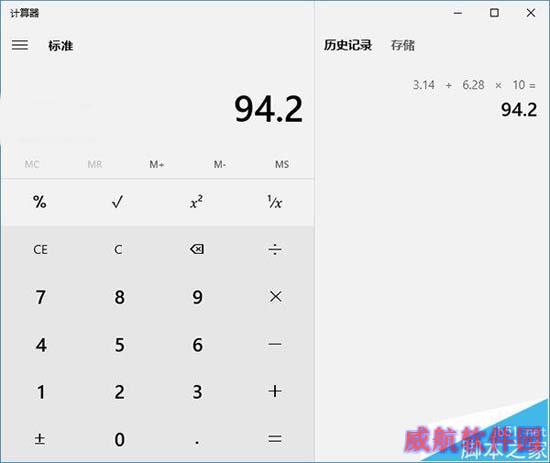This screenshot has width=550, height=463.
Task: Click the multiply operator
Action: click(275, 297)
